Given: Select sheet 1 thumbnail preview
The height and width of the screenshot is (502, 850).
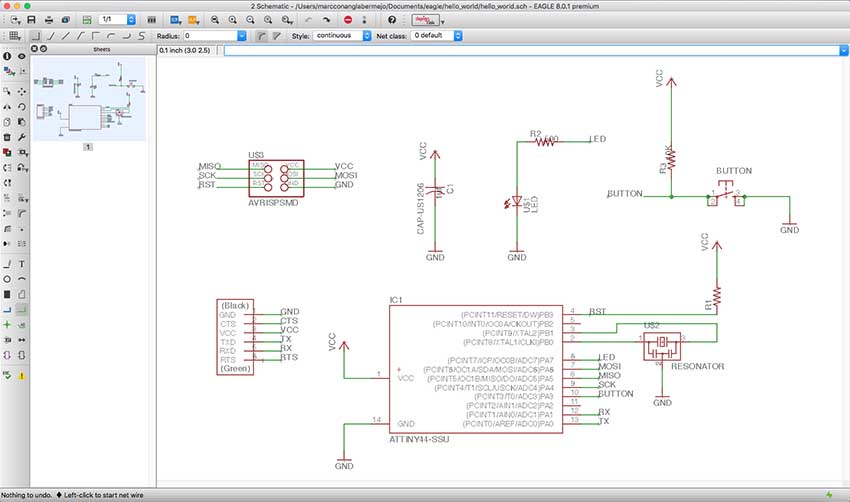Looking at the screenshot, I should coord(89,99).
